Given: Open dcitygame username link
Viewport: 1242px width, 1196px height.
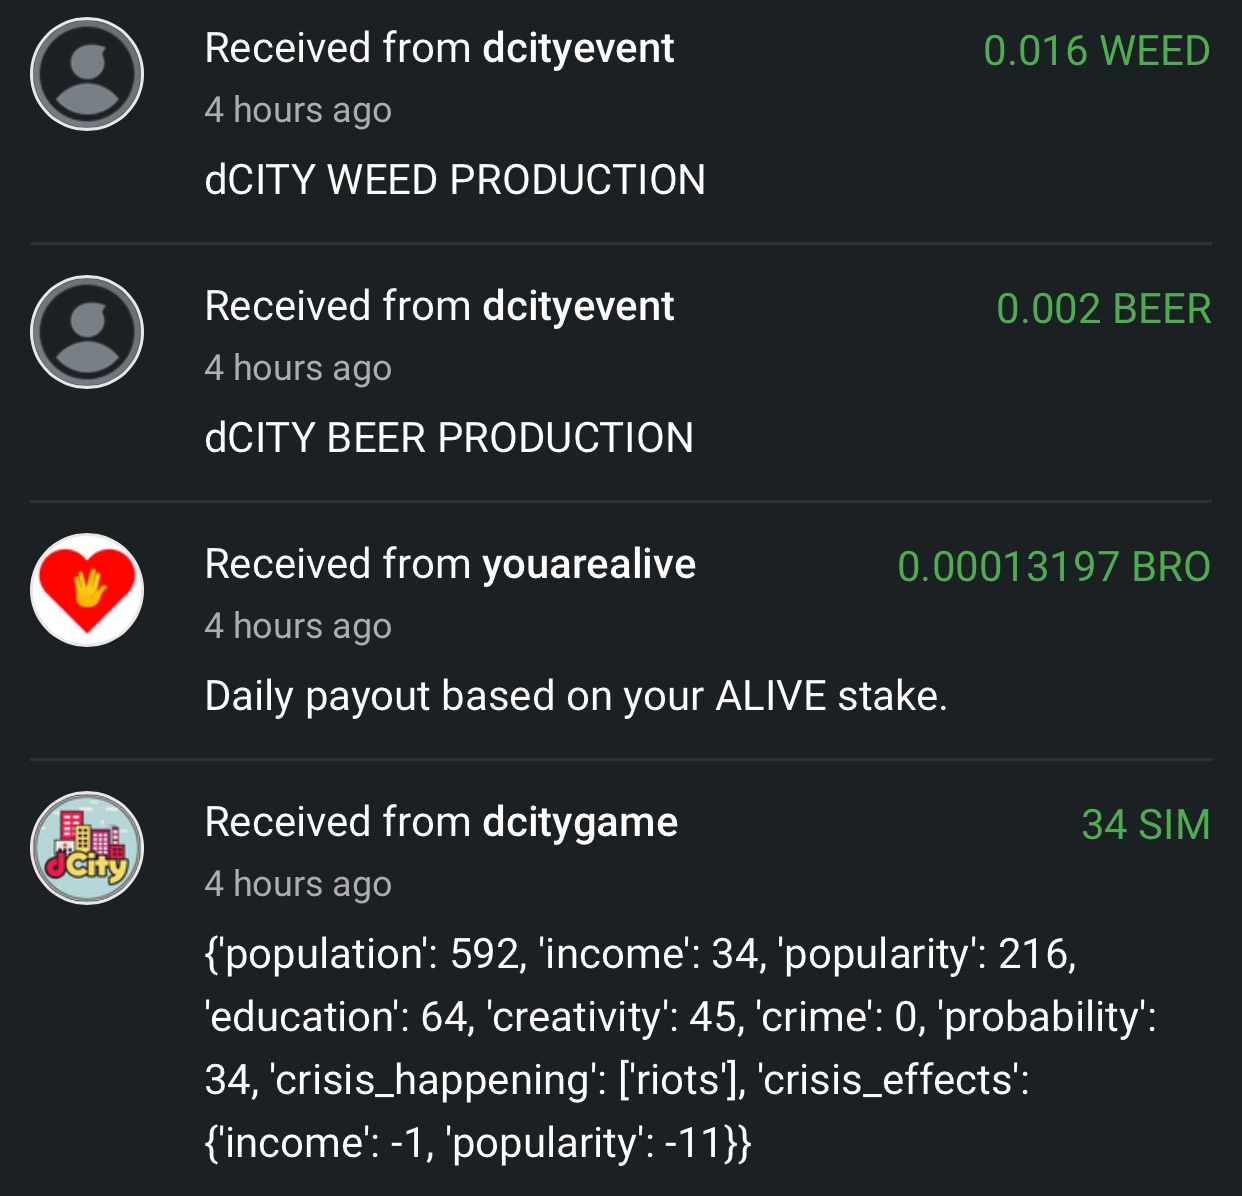Looking at the screenshot, I should [580, 823].
